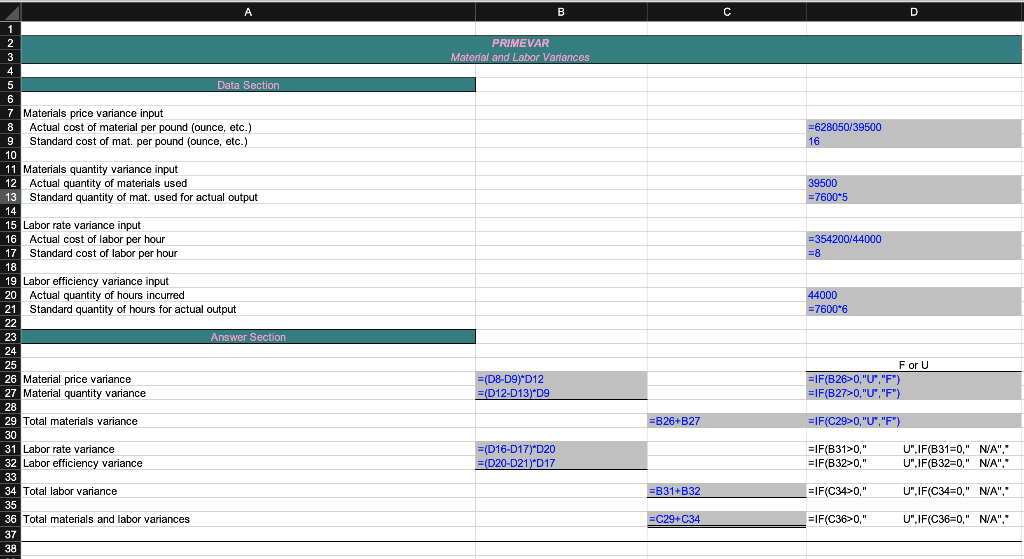The width and height of the screenshot is (1024, 559).
Task: Select column C header
Action: tap(727, 12)
